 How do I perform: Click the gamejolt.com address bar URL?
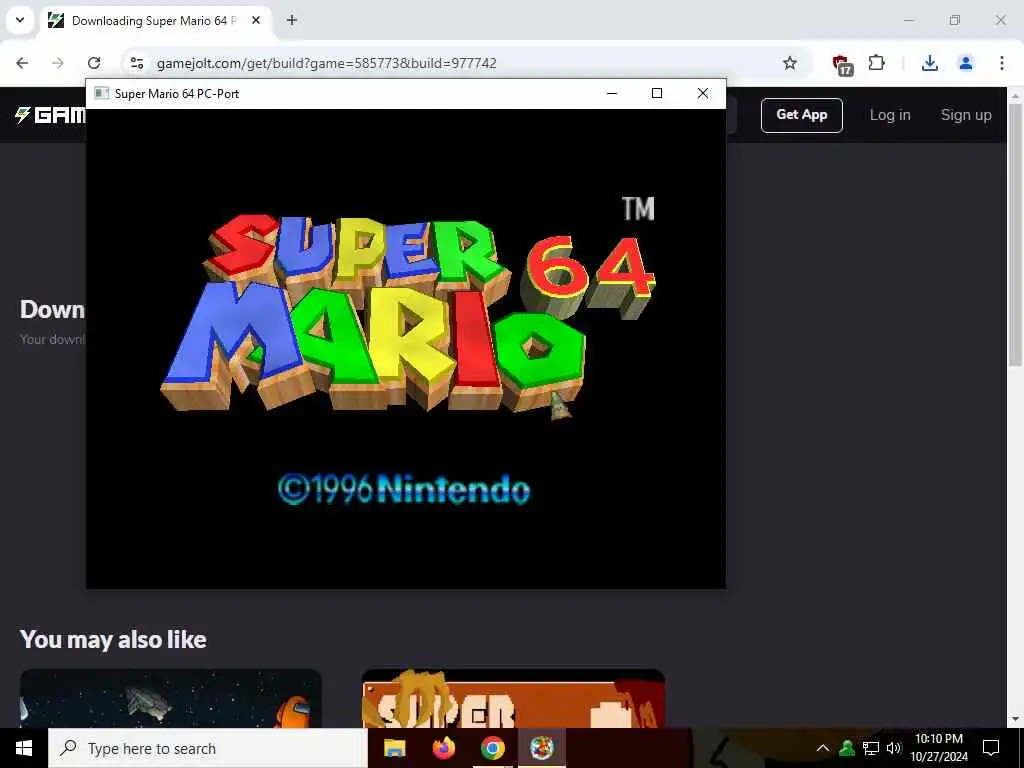point(327,63)
